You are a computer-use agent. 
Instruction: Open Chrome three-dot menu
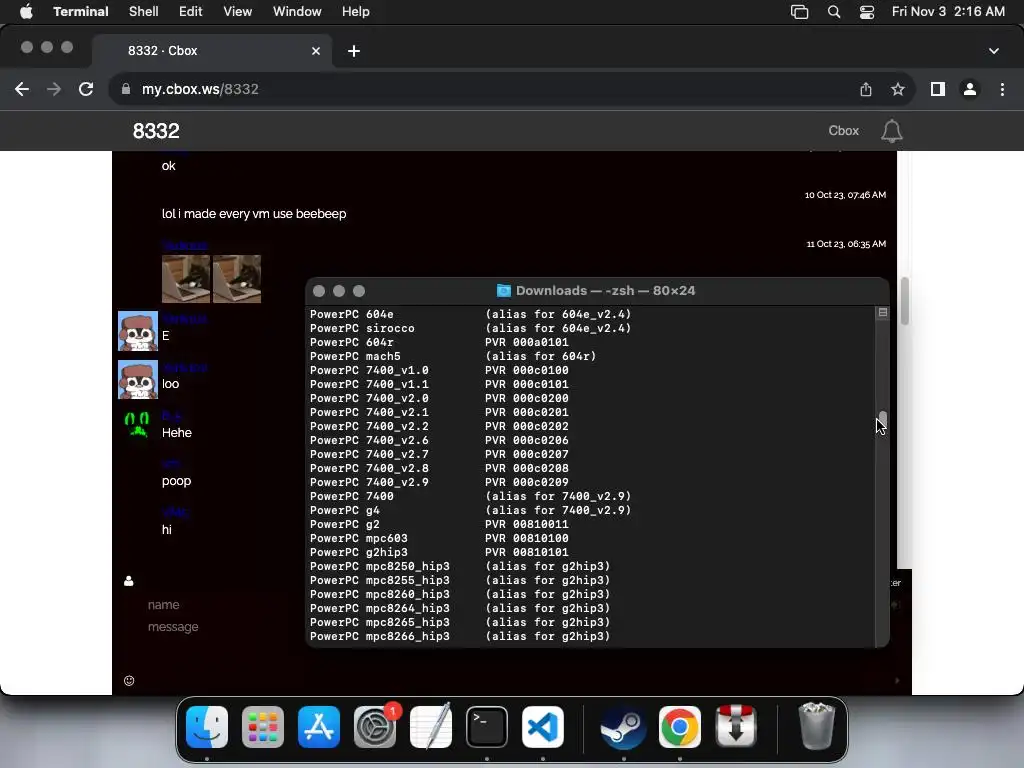click(x=1002, y=89)
